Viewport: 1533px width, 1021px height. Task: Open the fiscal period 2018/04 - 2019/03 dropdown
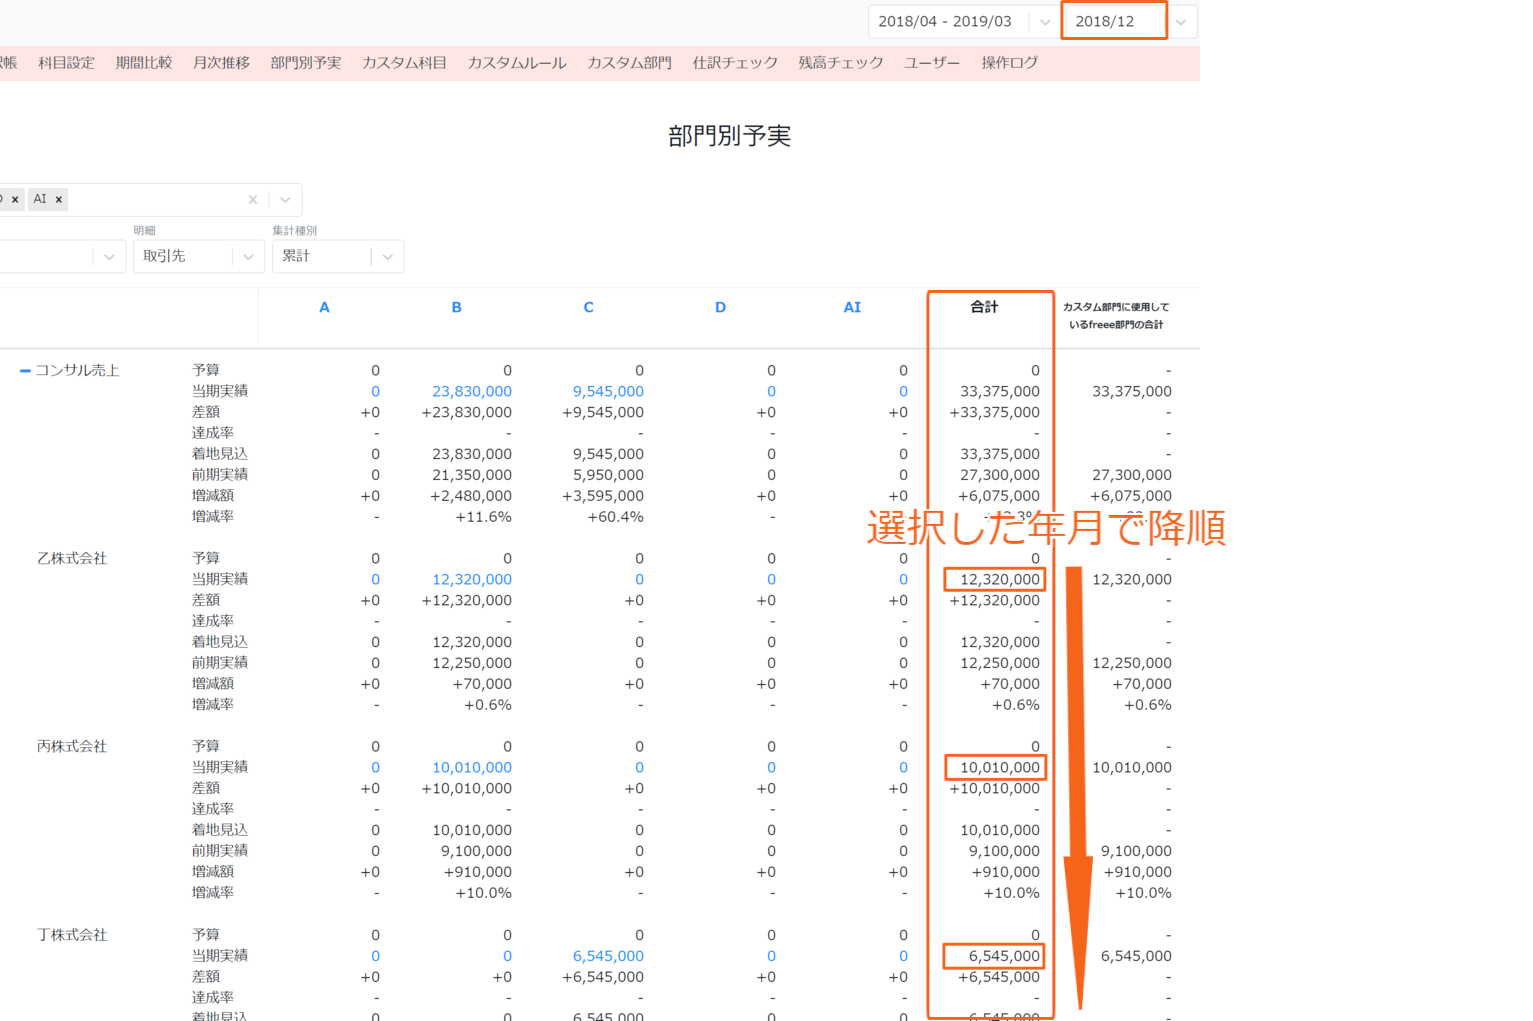pos(1045,22)
